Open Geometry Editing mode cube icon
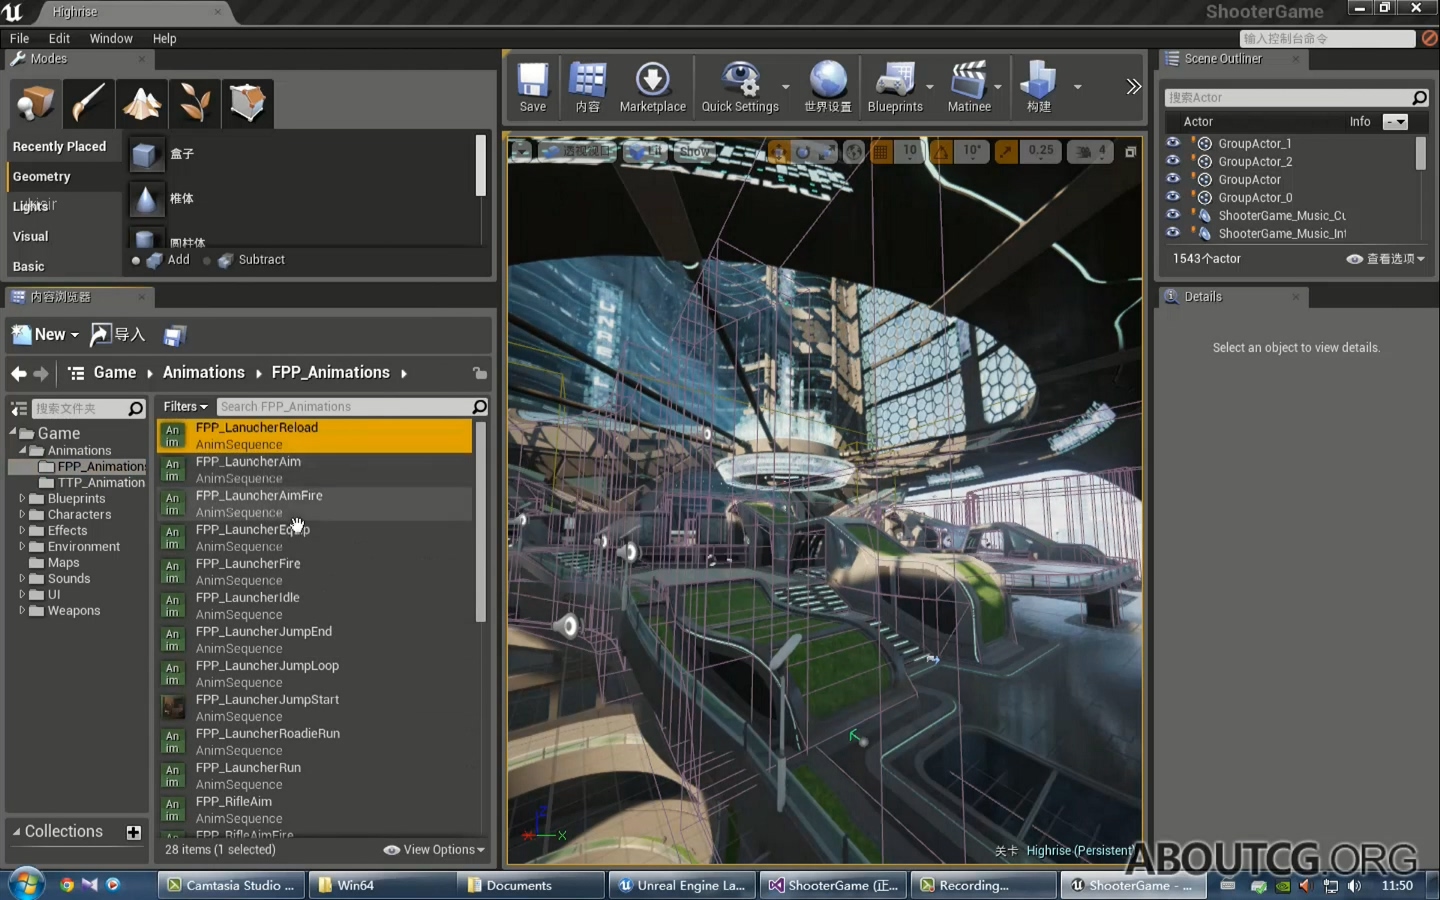Viewport: 1440px width, 900px height. 247,103
